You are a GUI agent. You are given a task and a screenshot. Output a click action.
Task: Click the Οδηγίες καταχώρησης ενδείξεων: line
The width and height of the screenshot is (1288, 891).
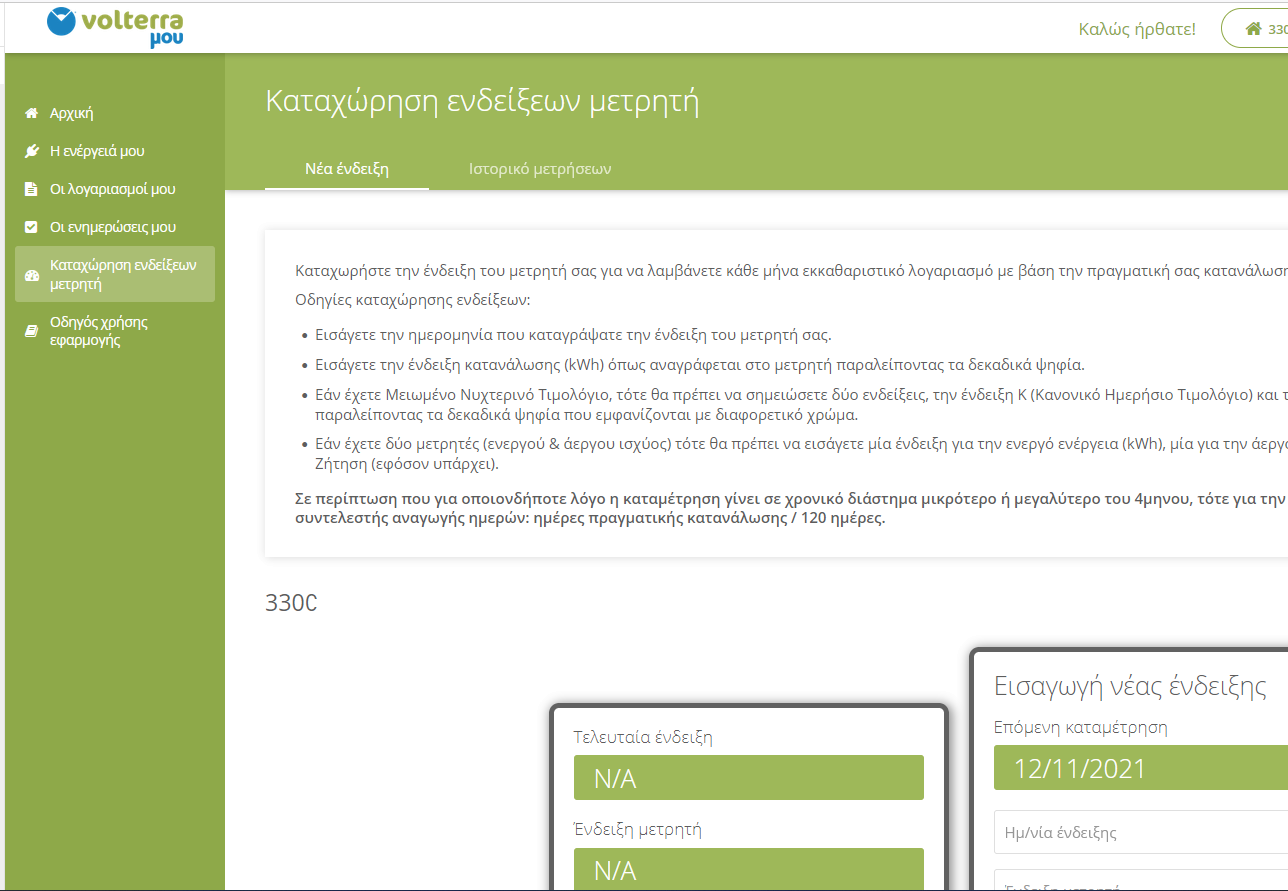click(x=415, y=300)
